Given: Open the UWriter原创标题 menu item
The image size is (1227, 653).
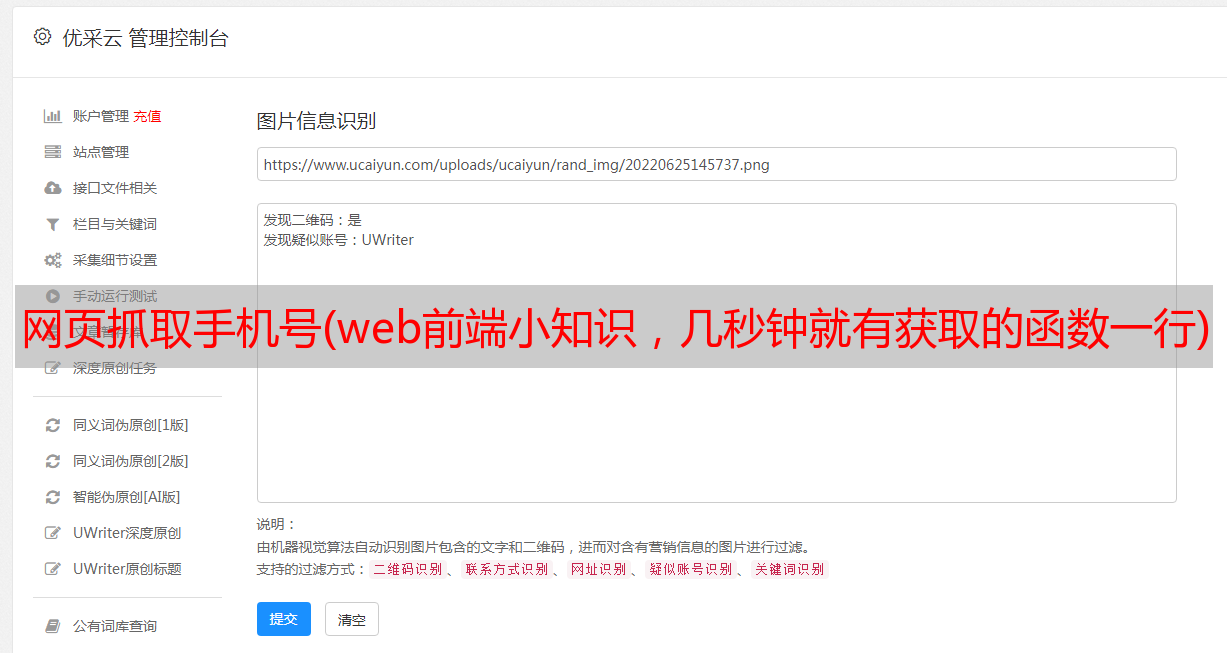Looking at the screenshot, I should [127, 569].
